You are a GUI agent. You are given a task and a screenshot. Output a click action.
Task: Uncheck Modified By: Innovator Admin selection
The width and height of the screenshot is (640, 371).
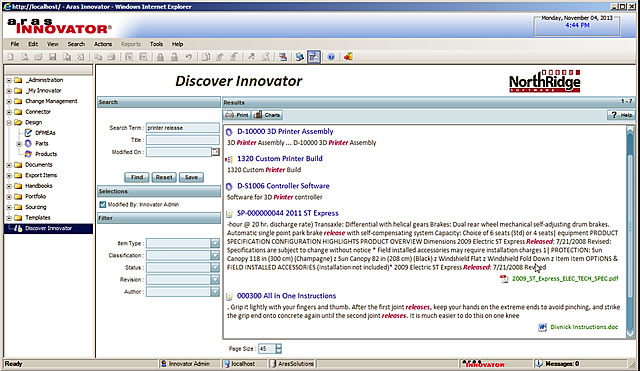click(x=103, y=204)
